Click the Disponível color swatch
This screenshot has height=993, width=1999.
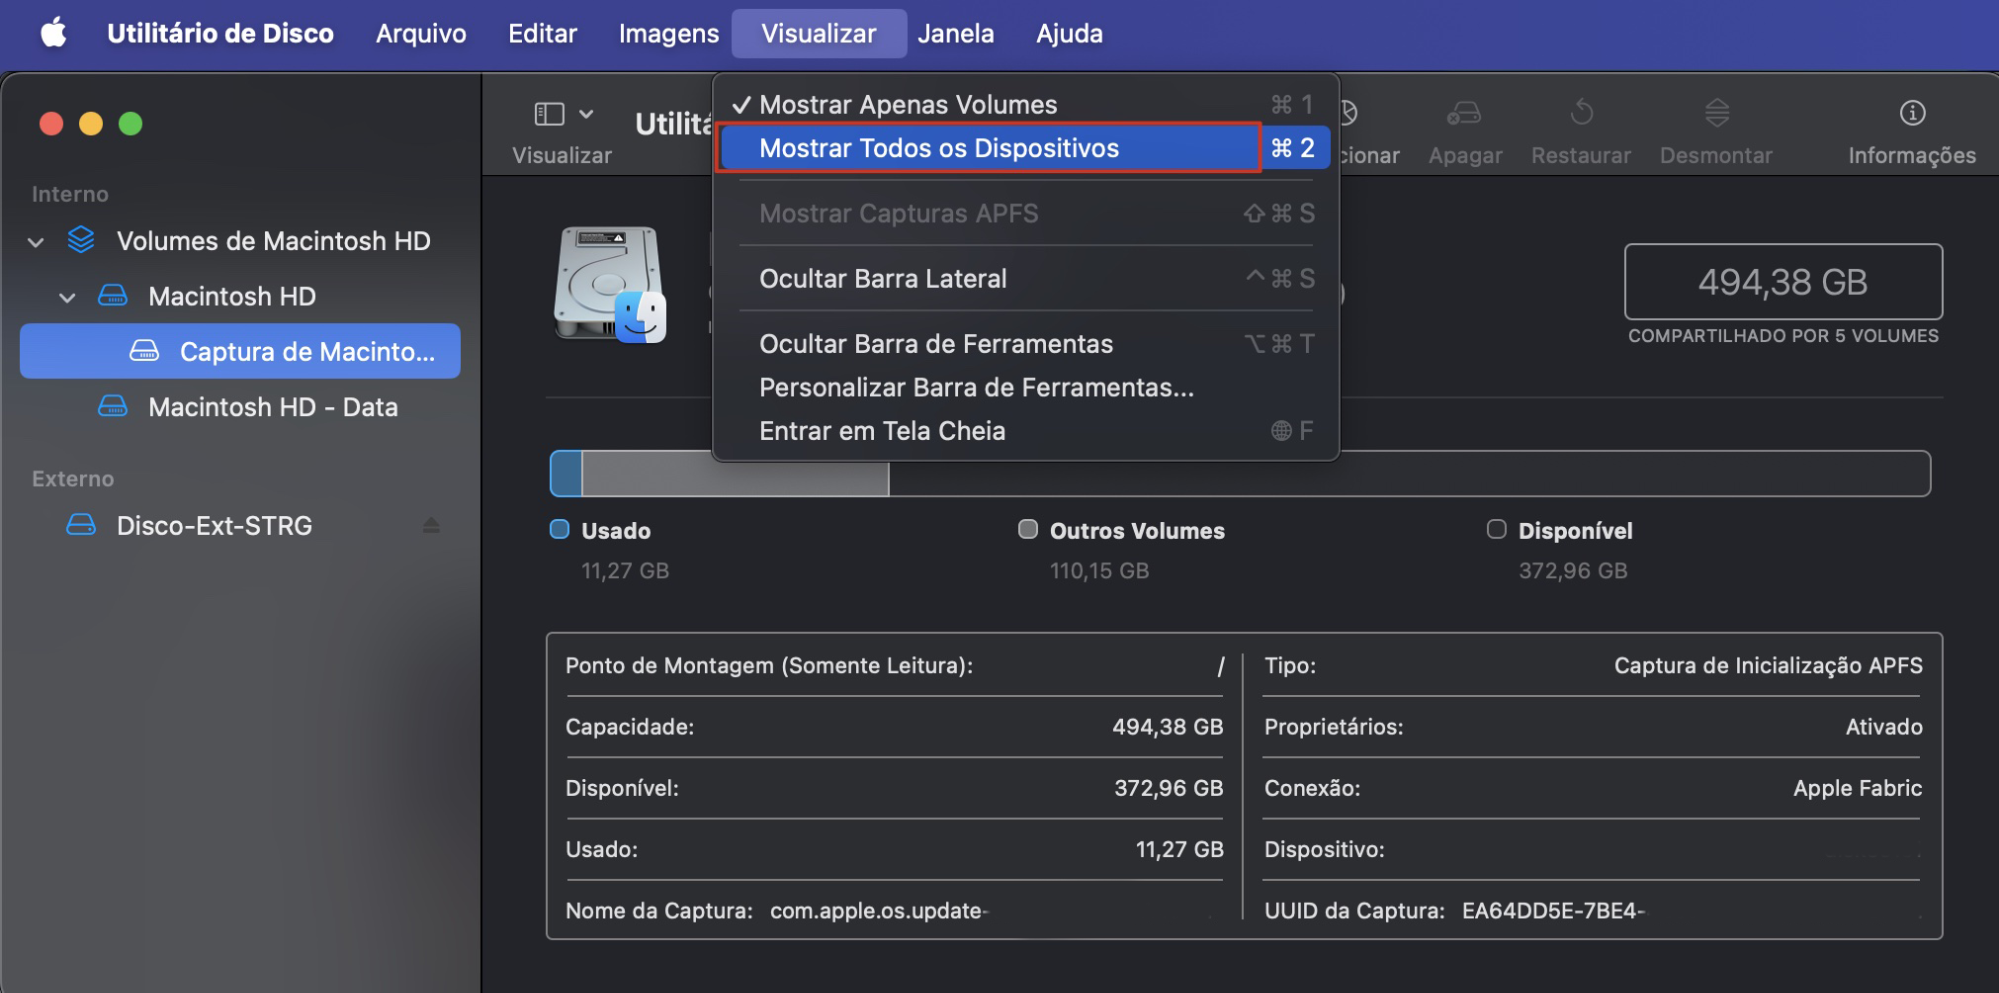pos(1496,529)
